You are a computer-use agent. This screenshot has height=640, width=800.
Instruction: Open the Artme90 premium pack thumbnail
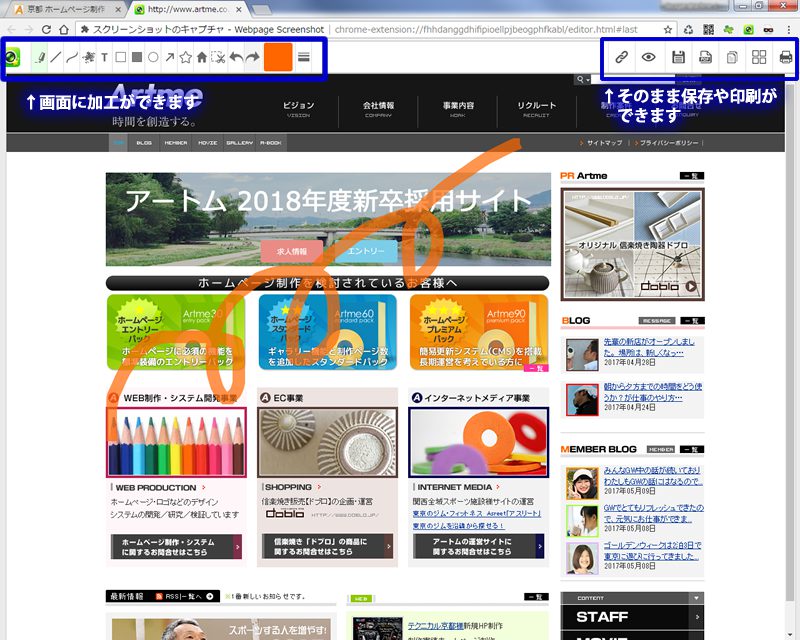(479, 332)
